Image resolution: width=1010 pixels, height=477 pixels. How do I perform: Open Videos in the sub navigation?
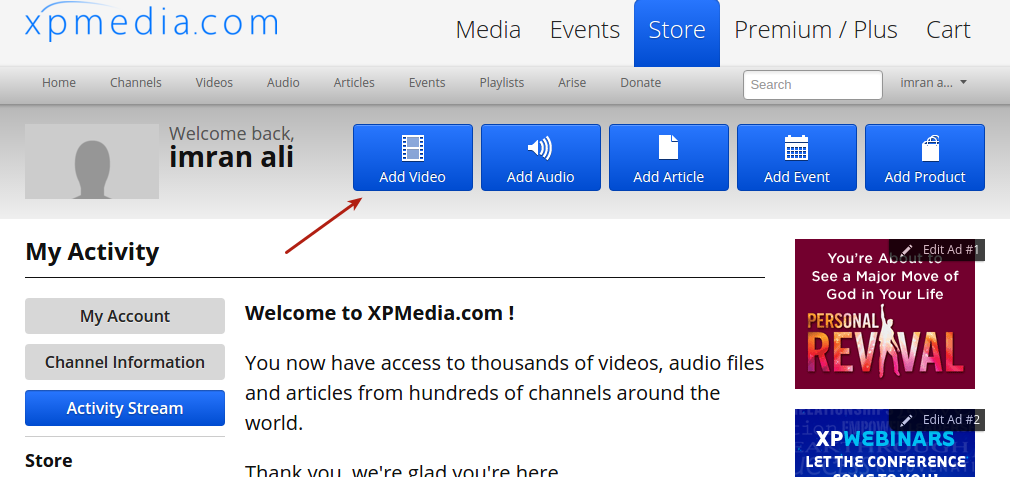coord(214,83)
